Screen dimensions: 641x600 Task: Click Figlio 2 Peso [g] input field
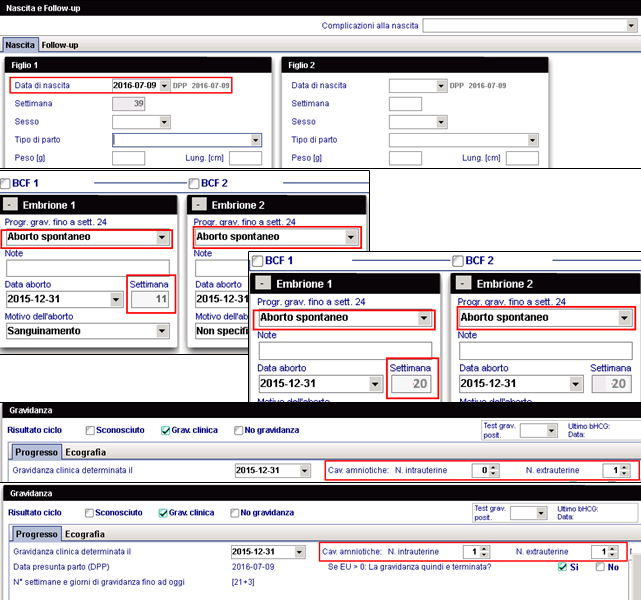[405, 158]
